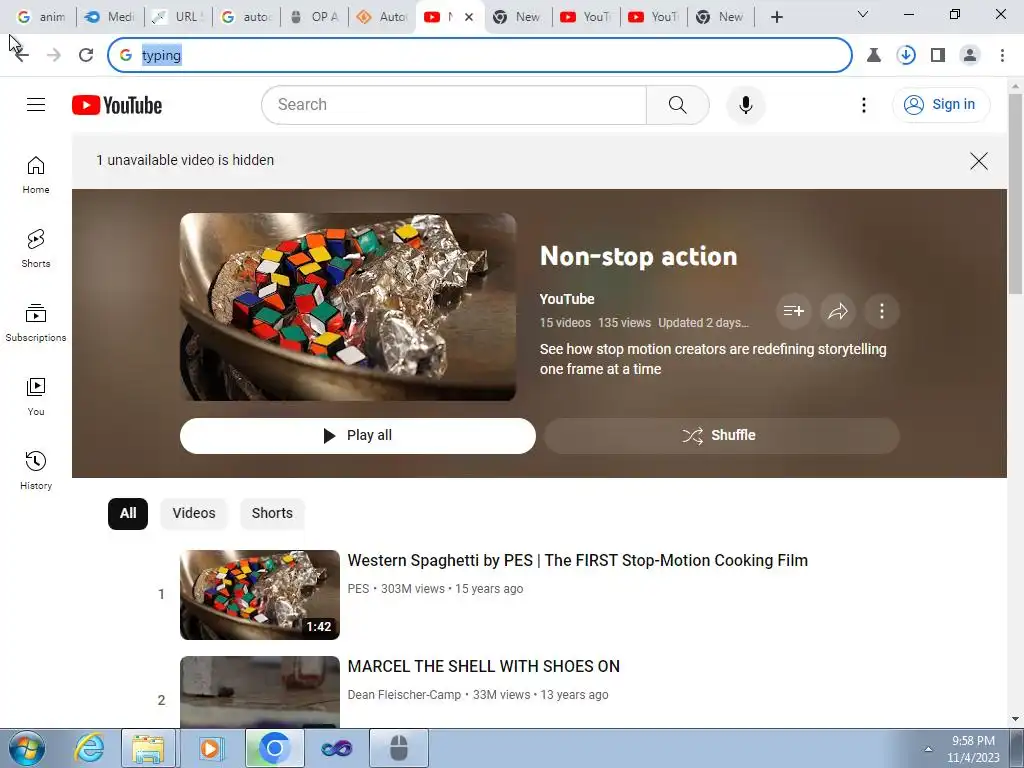1024x768 pixels.
Task: Click the large playlist cover thumbnail
Action: click(348, 307)
